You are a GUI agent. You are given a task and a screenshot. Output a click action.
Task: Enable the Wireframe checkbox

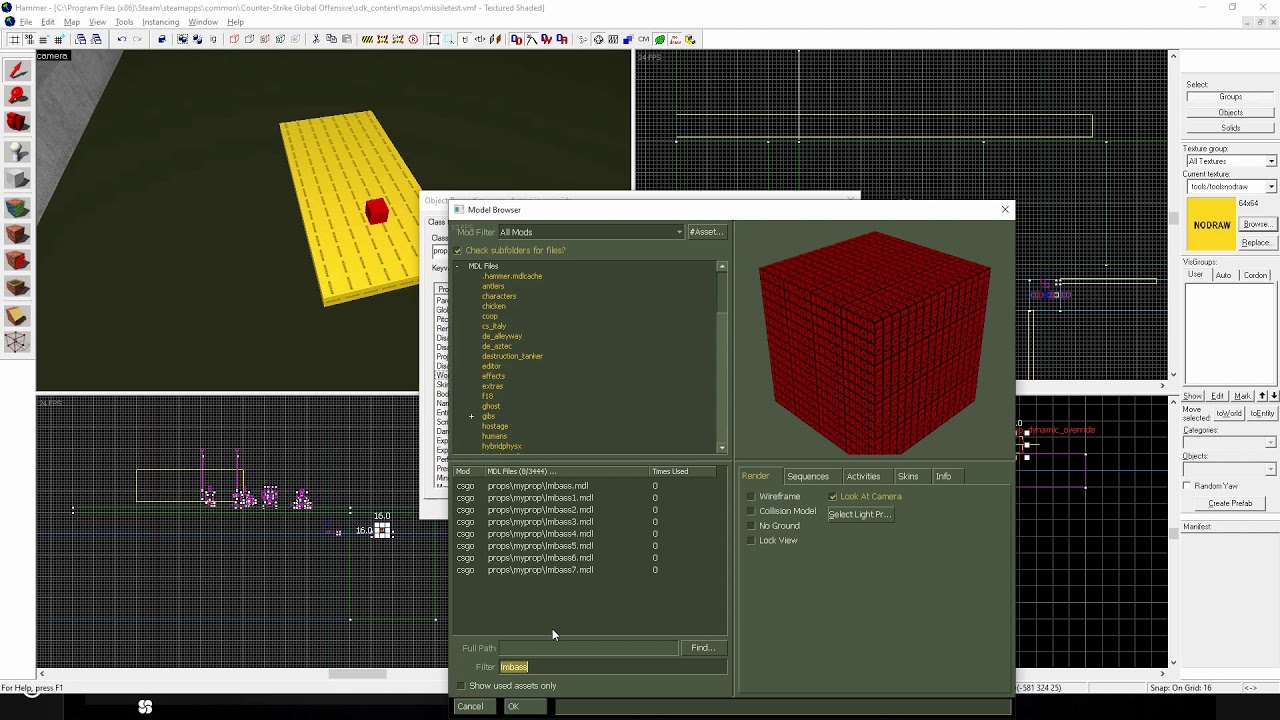pos(751,496)
